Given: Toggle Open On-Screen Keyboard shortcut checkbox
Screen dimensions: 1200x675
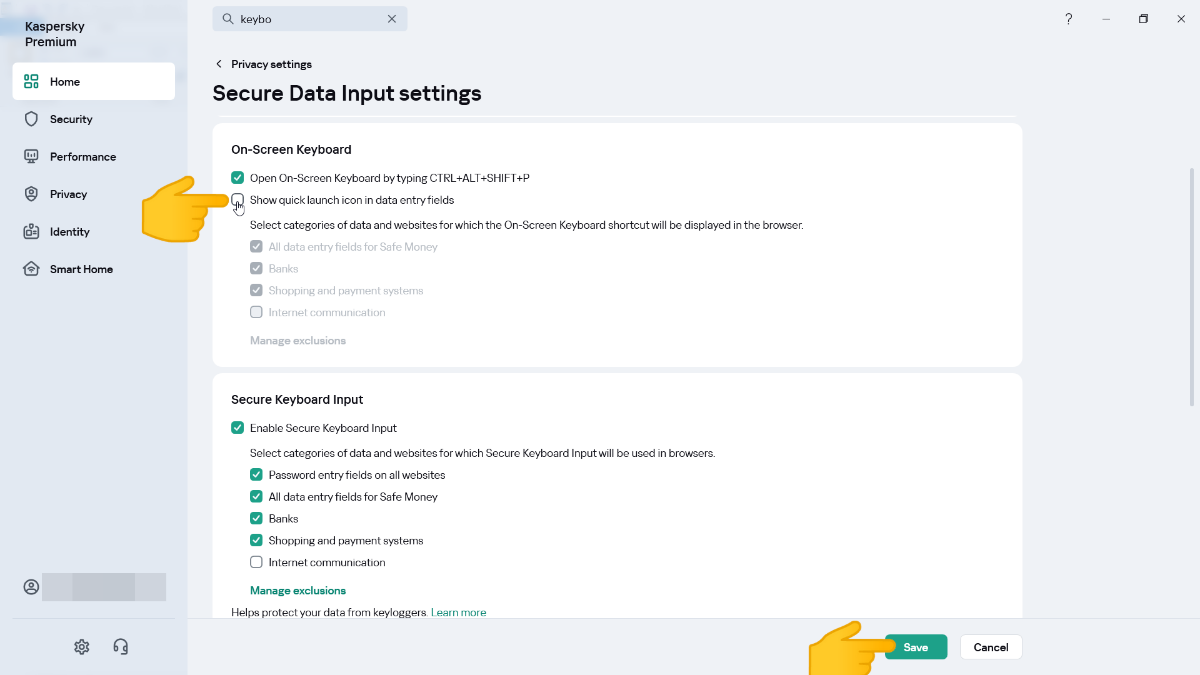Looking at the screenshot, I should [x=238, y=178].
